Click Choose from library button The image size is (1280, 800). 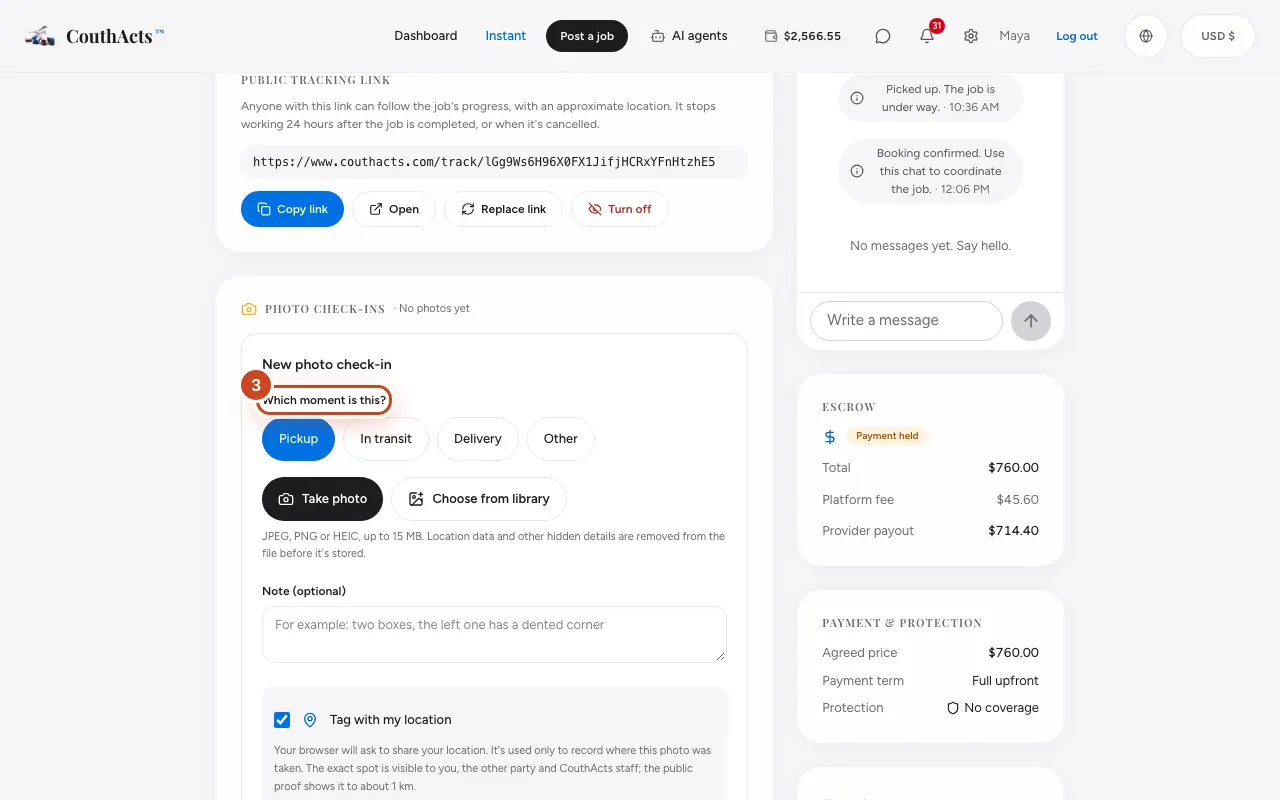479,499
